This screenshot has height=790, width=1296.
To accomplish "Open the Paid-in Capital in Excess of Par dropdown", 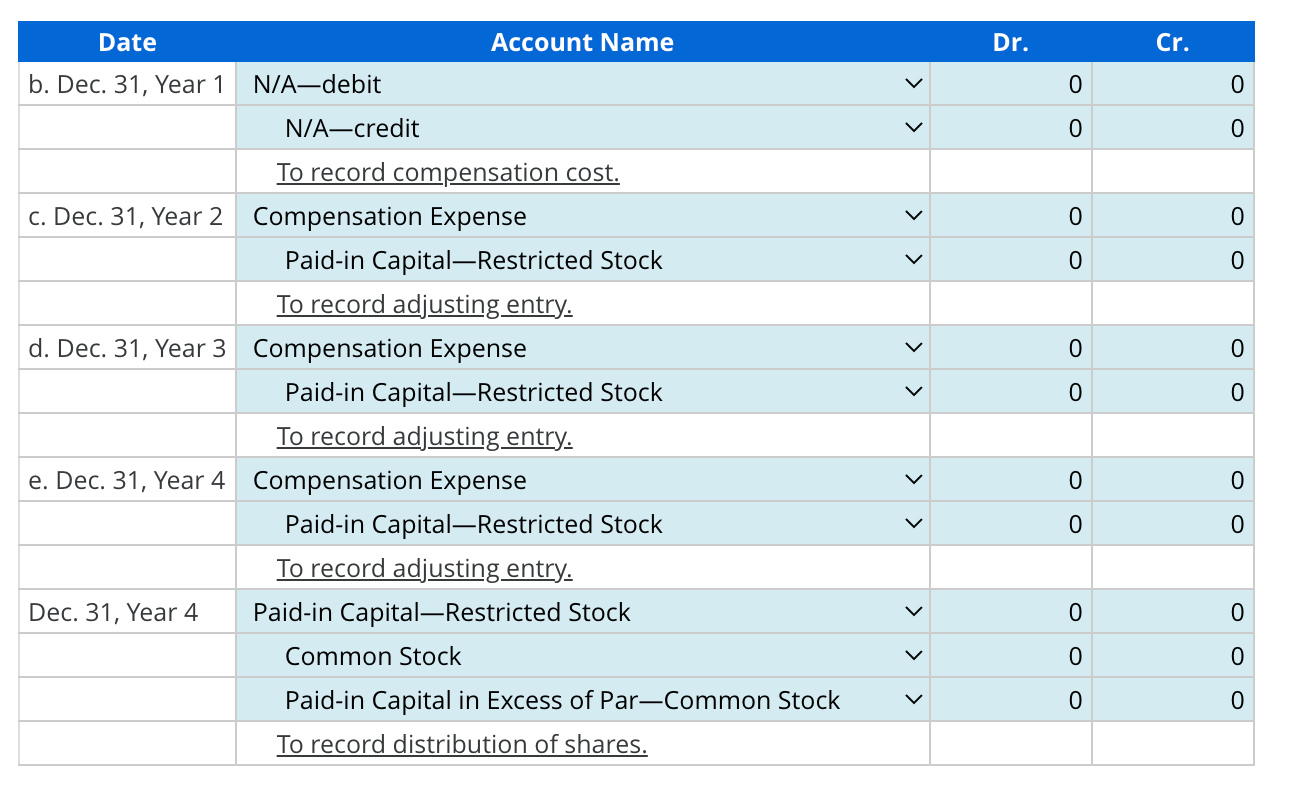I will point(913,699).
